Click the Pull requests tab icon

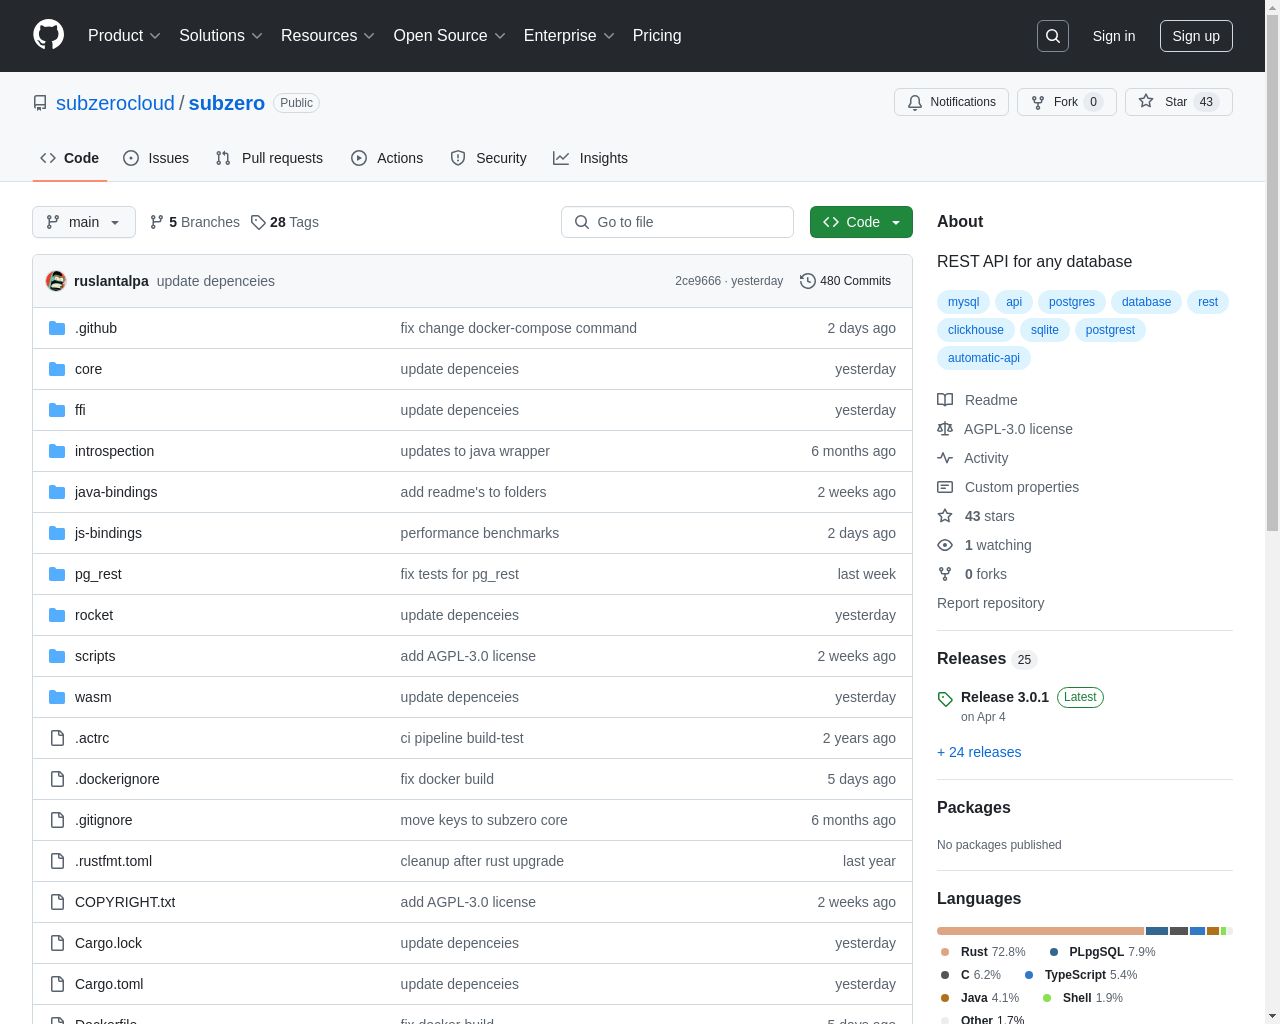pos(223,158)
